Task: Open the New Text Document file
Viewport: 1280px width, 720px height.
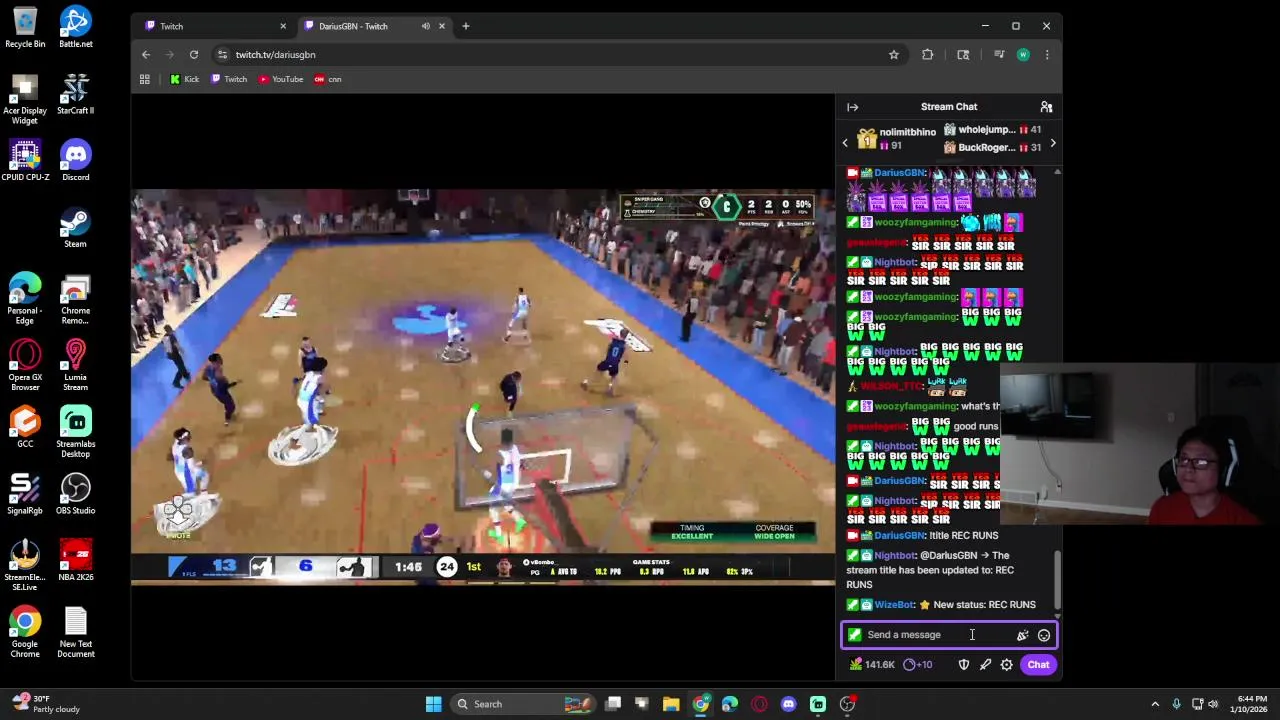Action: click(x=76, y=632)
